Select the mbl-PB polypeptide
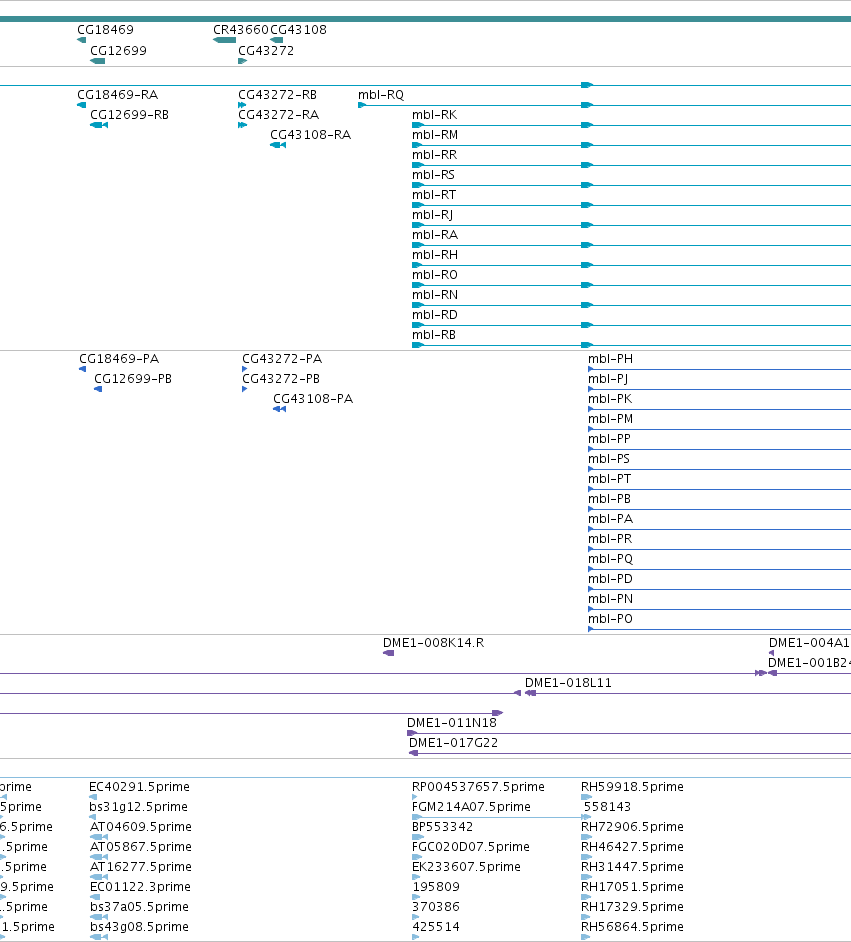851x942 pixels. [610, 499]
